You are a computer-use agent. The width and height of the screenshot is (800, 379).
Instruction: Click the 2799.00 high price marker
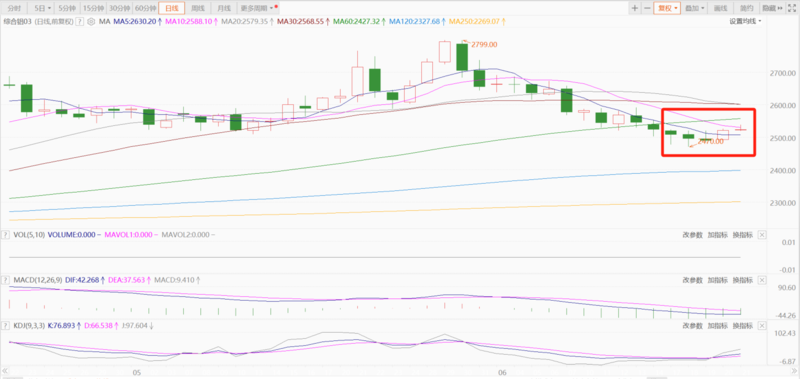(484, 45)
